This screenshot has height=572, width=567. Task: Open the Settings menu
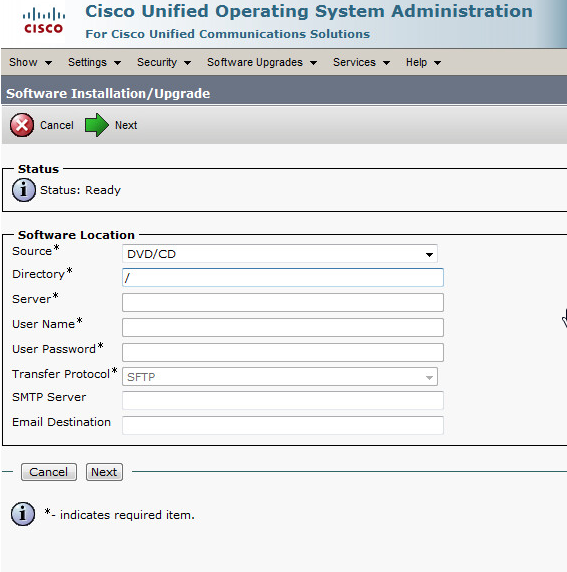94,62
